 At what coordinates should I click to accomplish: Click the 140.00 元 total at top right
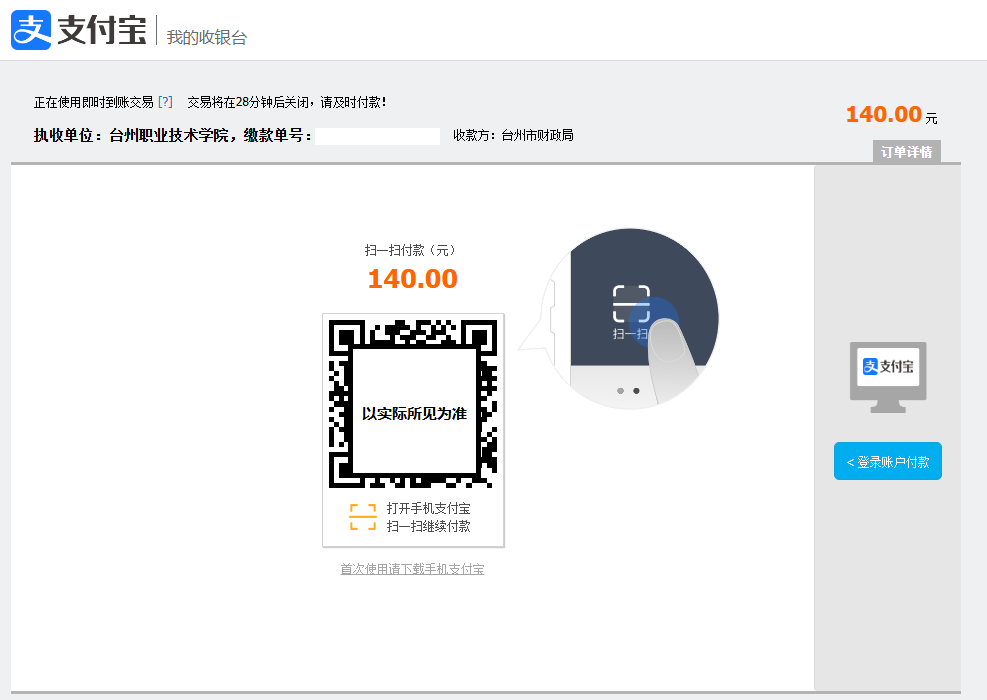tap(890, 115)
